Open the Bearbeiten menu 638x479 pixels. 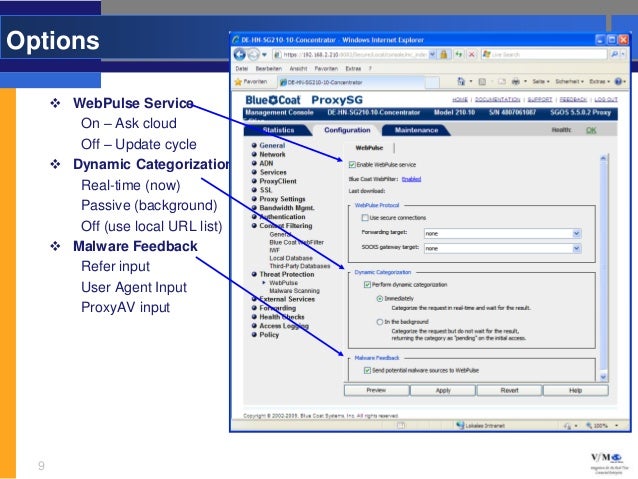point(268,68)
